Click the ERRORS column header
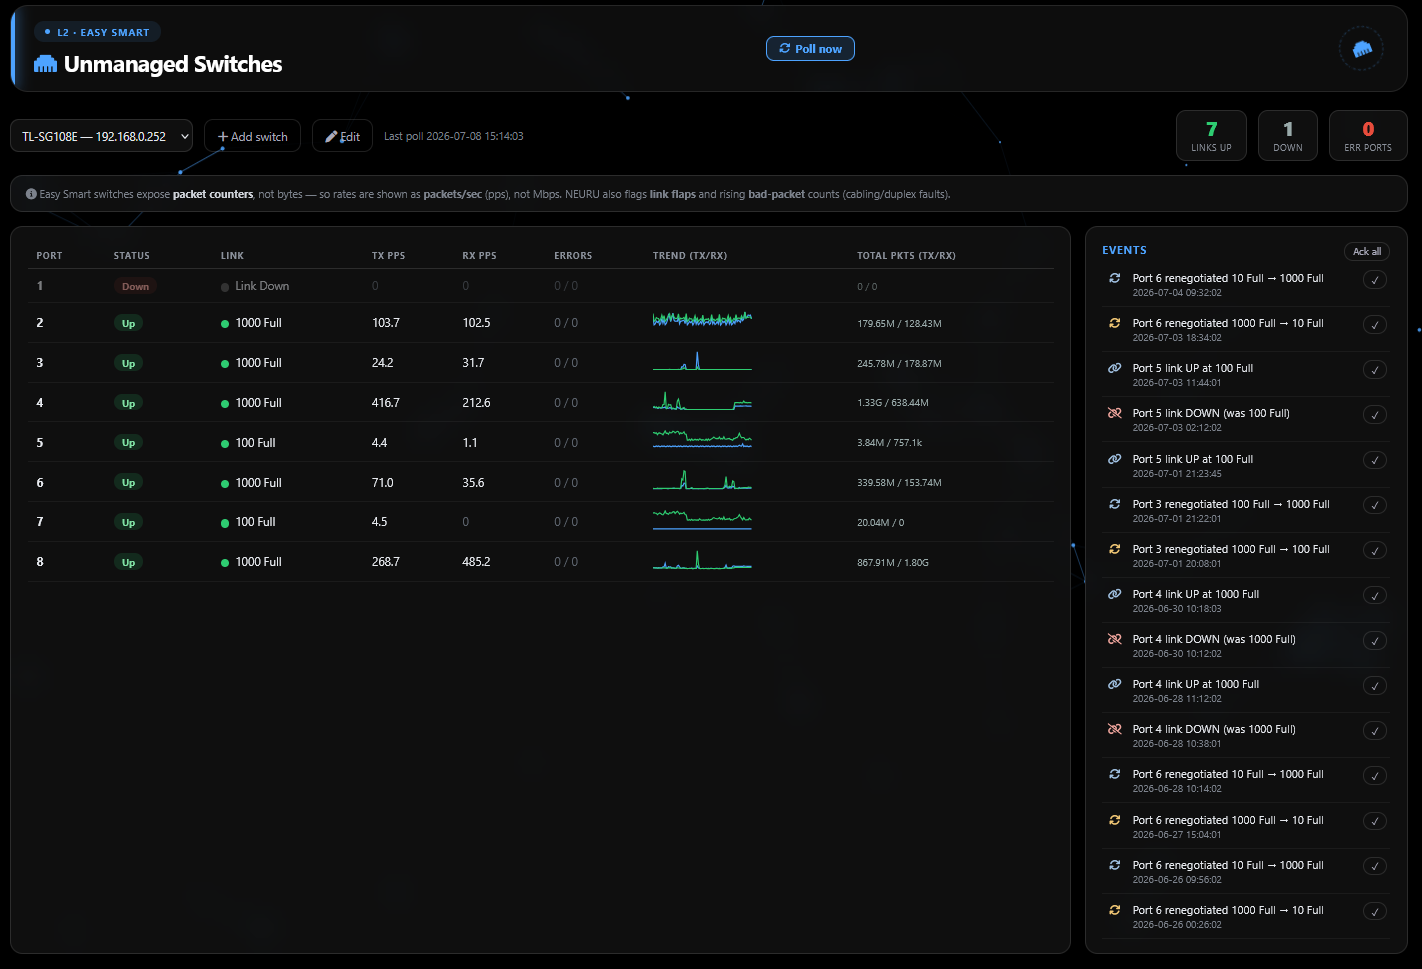Screen dimensions: 1422x969 coord(573,256)
